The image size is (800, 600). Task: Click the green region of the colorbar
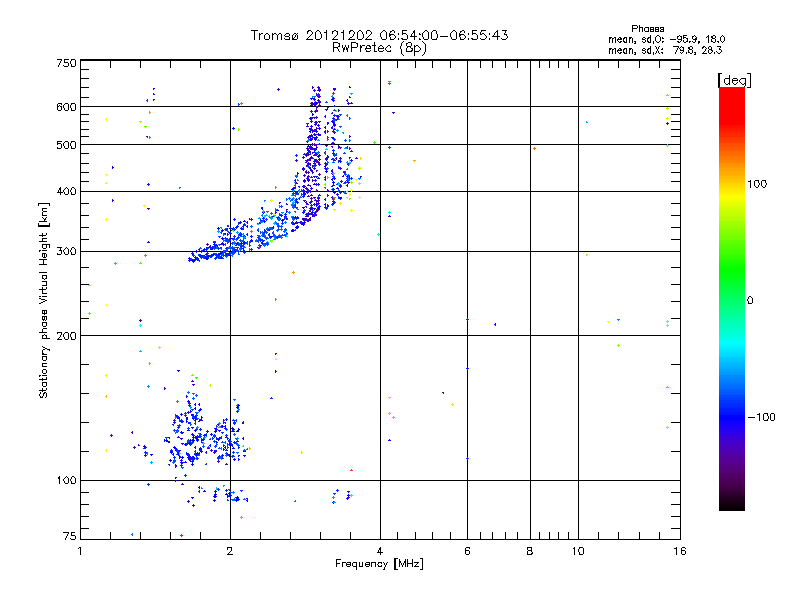(x=732, y=270)
